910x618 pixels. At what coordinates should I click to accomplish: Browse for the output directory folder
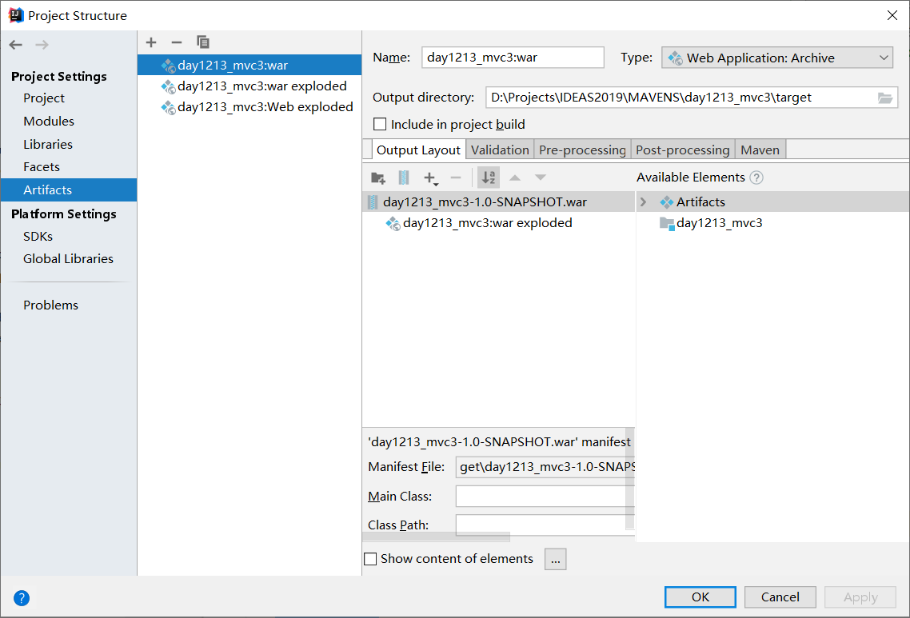885,98
